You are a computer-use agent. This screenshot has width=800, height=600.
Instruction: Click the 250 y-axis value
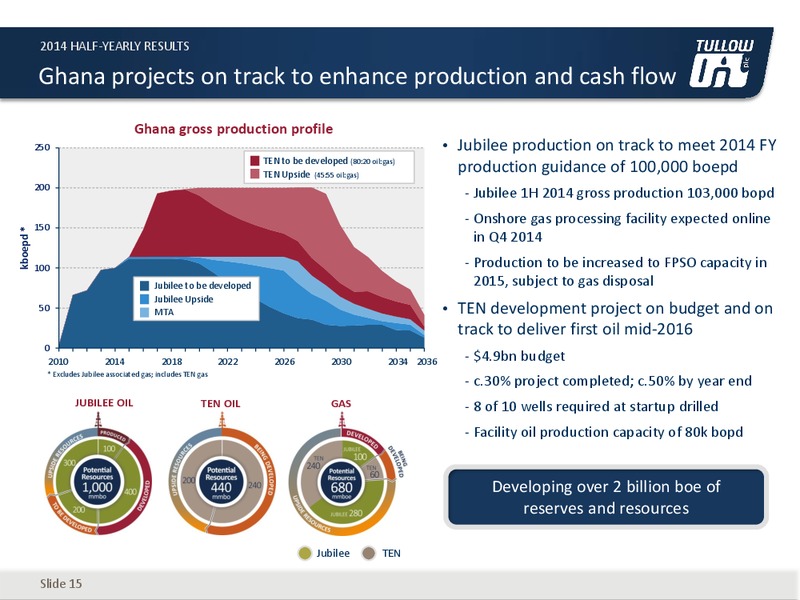[x=42, y=147]
